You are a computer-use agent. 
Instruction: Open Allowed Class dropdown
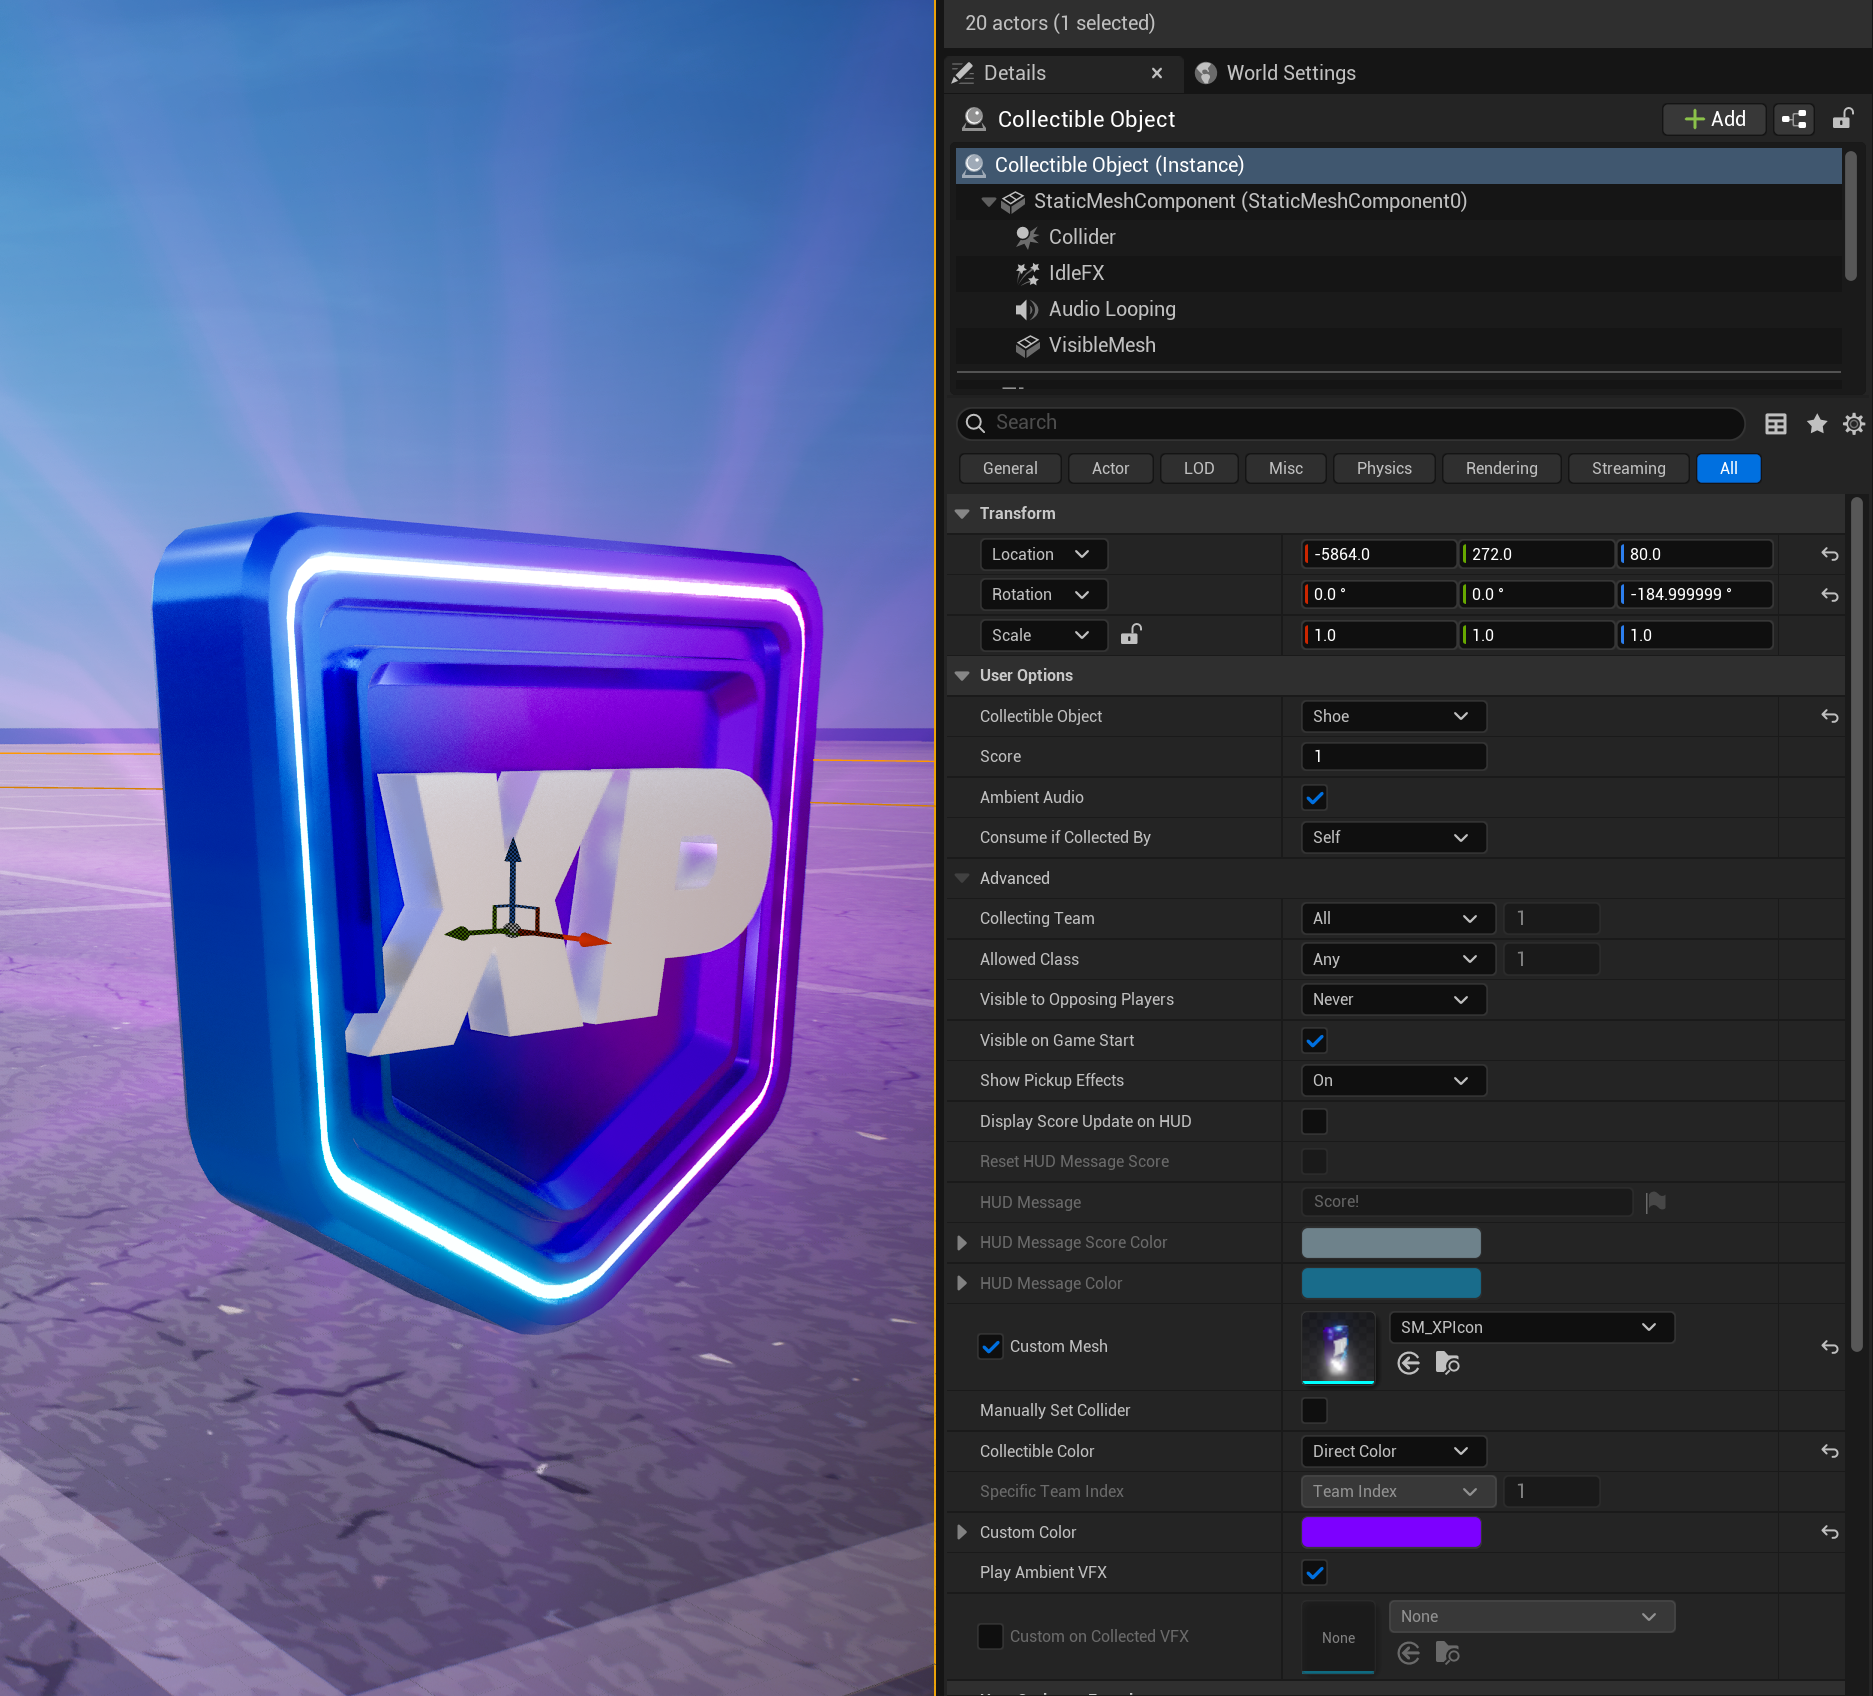(x=1397, y=959)
